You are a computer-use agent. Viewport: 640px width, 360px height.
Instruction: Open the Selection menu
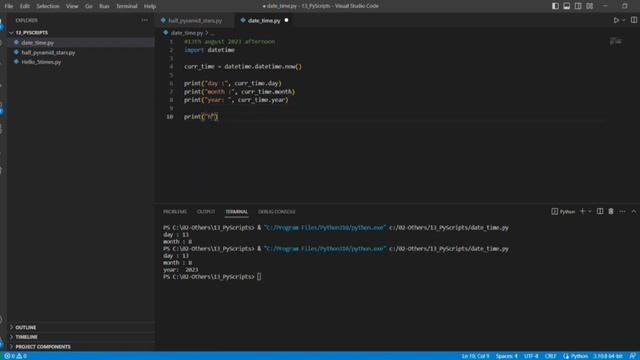pos(48,6)
